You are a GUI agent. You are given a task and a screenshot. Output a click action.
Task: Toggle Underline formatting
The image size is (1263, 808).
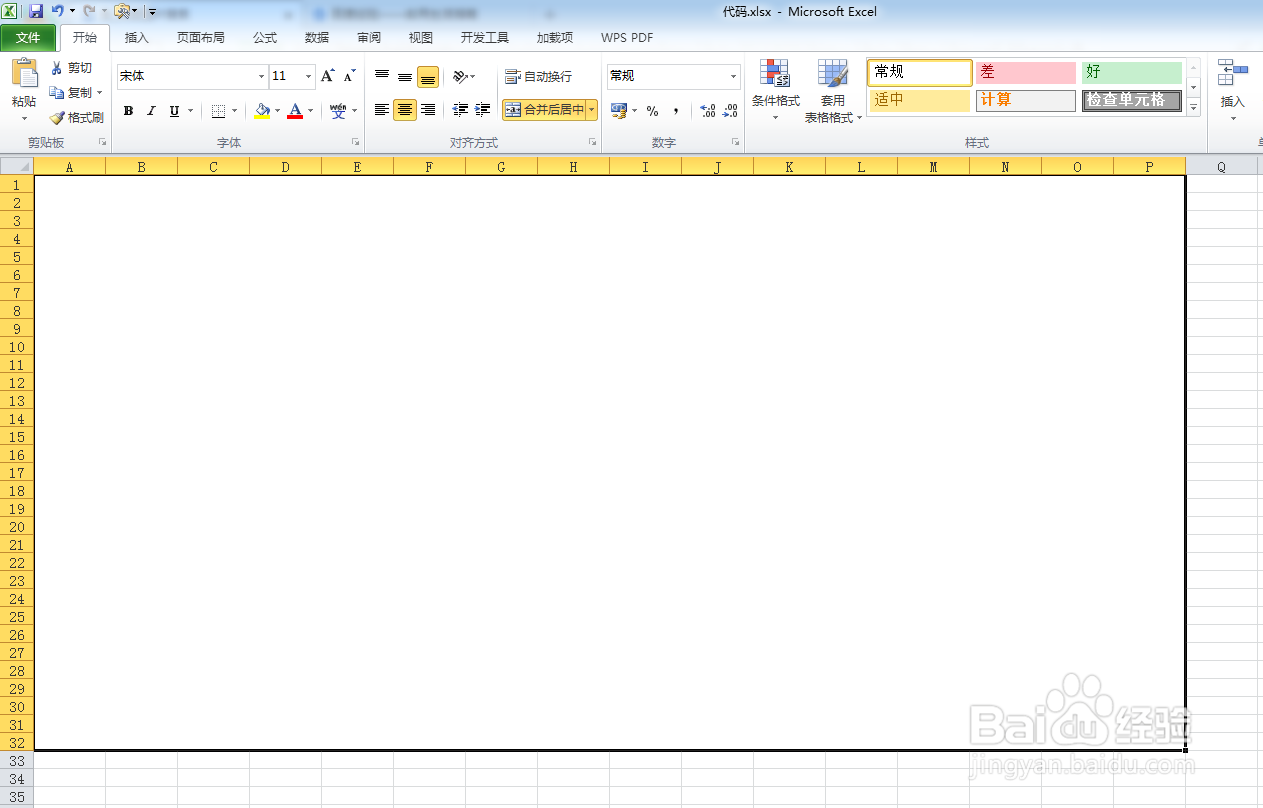[x=174, y=111]
